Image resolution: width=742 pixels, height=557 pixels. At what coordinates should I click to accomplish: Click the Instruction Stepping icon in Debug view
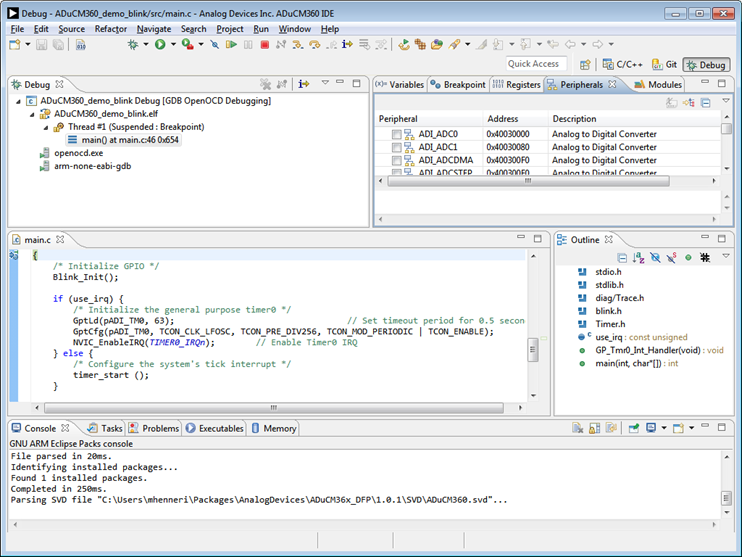click(303, 84)
